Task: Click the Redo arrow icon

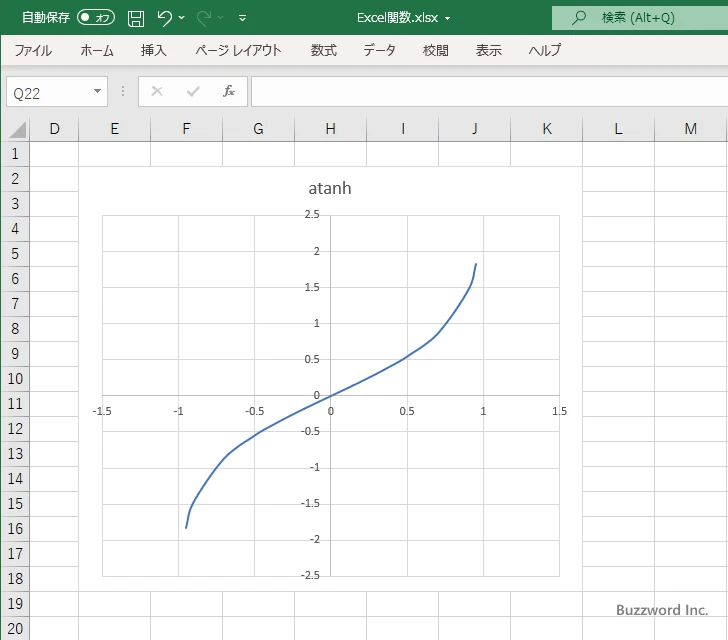Action: 204,18
